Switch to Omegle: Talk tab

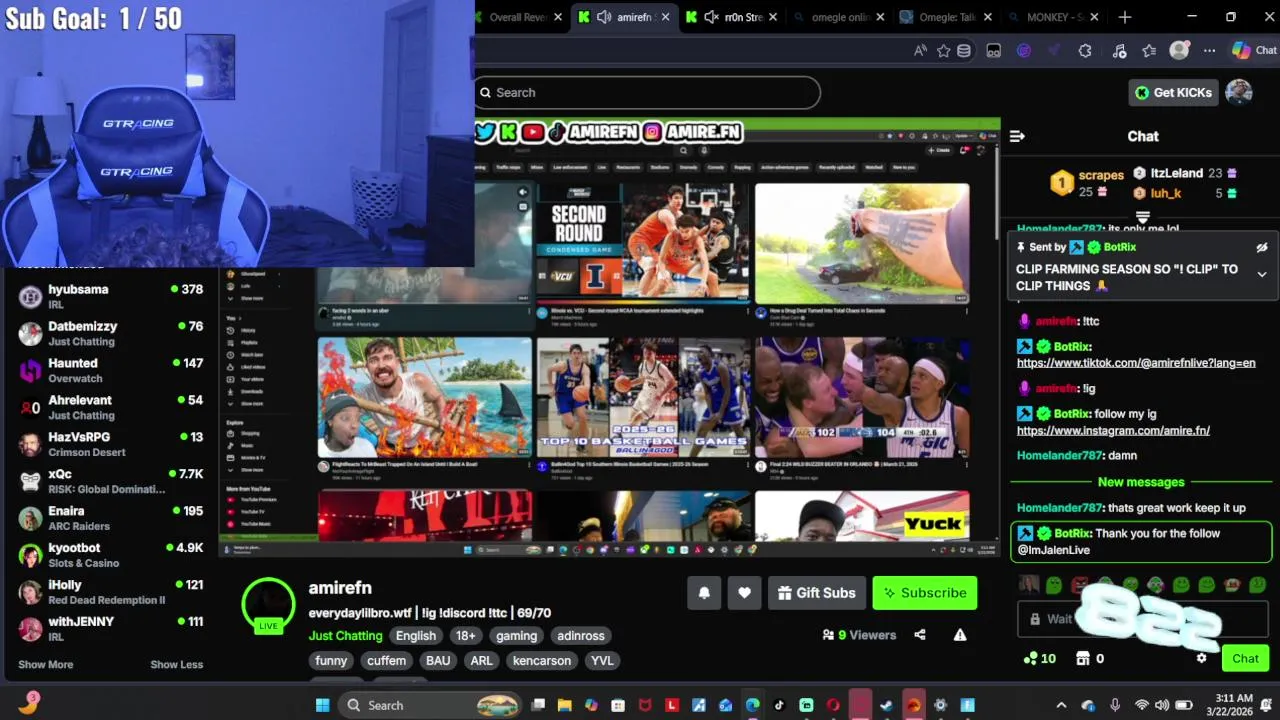click(x=946, y=17)
